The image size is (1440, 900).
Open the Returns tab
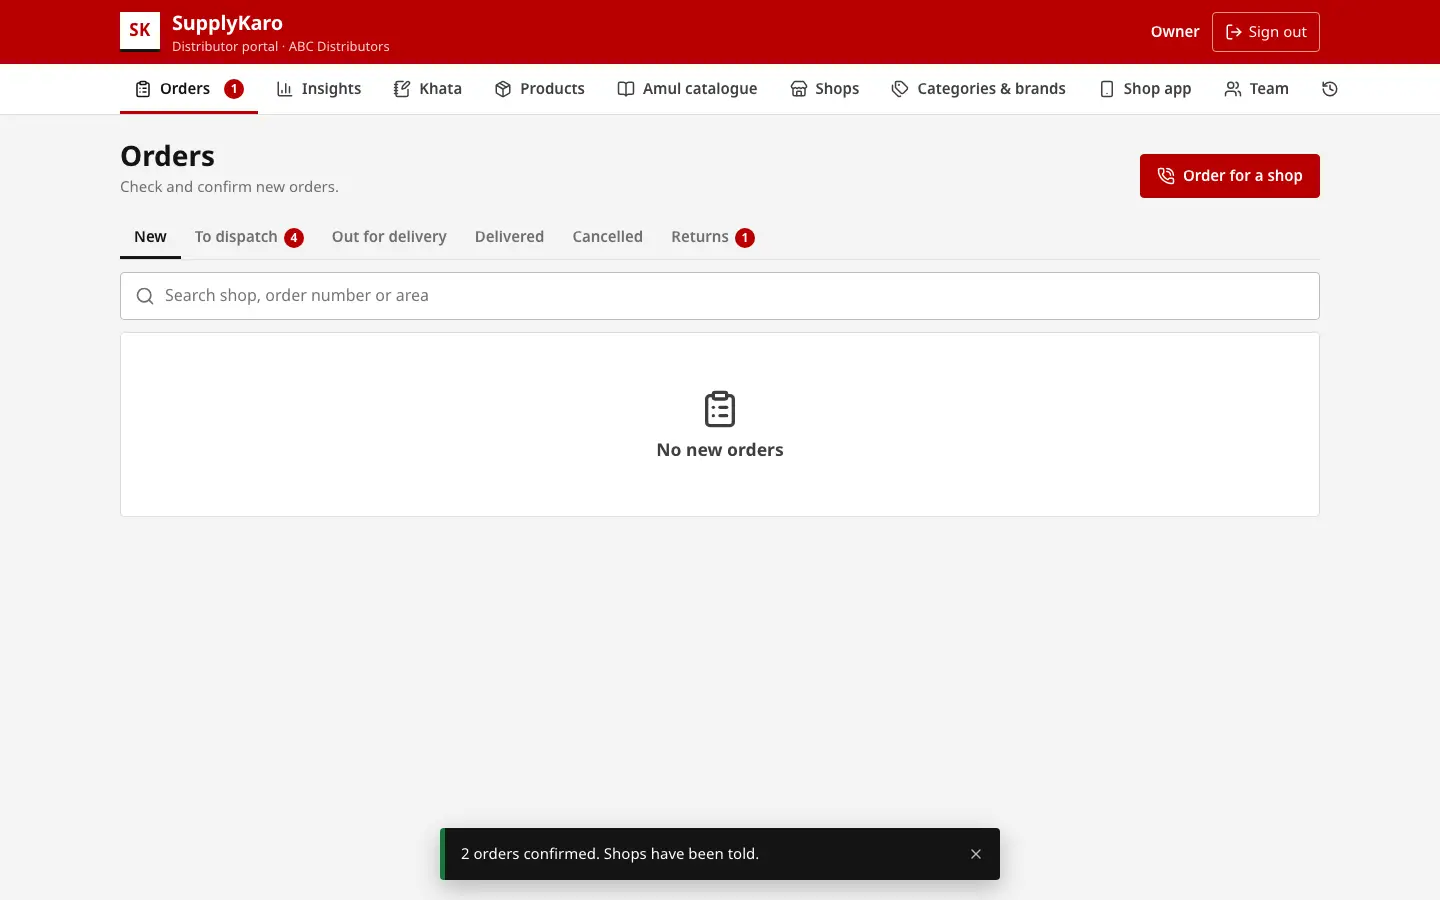(713, 237)
